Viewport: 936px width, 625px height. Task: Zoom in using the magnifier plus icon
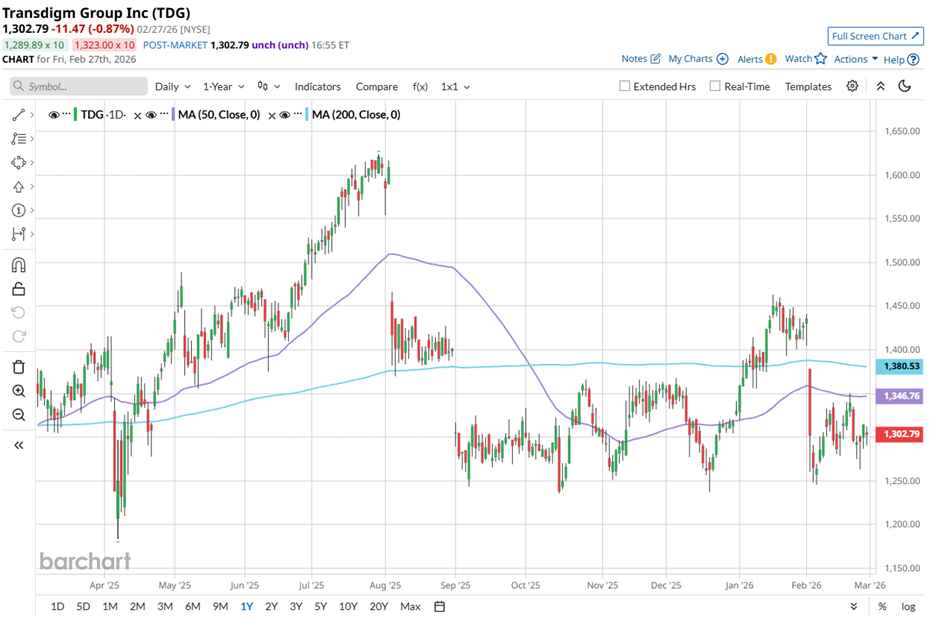tap(18, 391)
